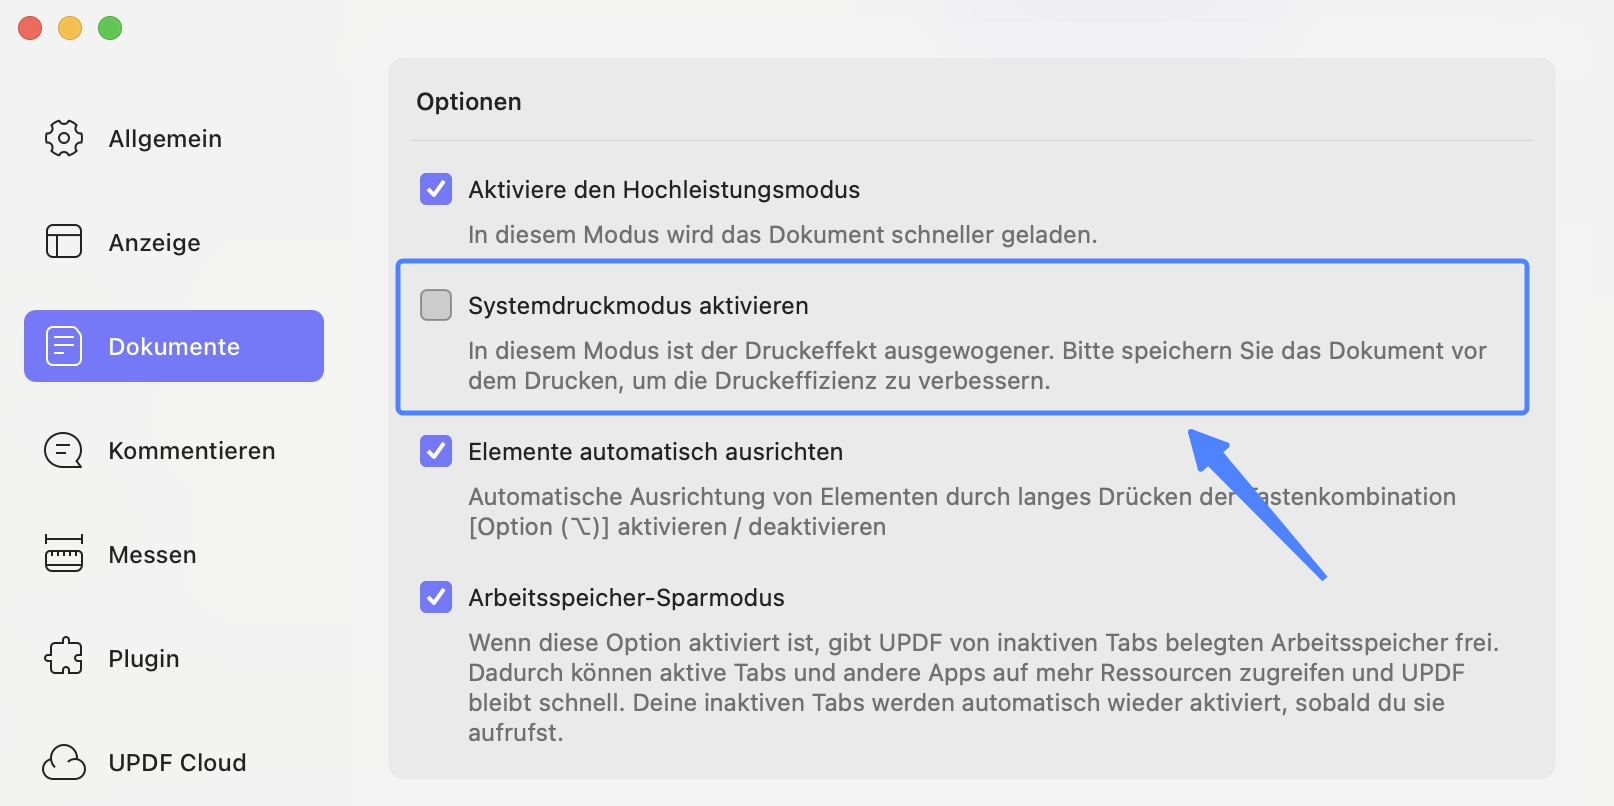1614x806 pixels.
Task: Enable the Systemdruckmodus aktivieren checkbox
Action: (x=436, y=305)
